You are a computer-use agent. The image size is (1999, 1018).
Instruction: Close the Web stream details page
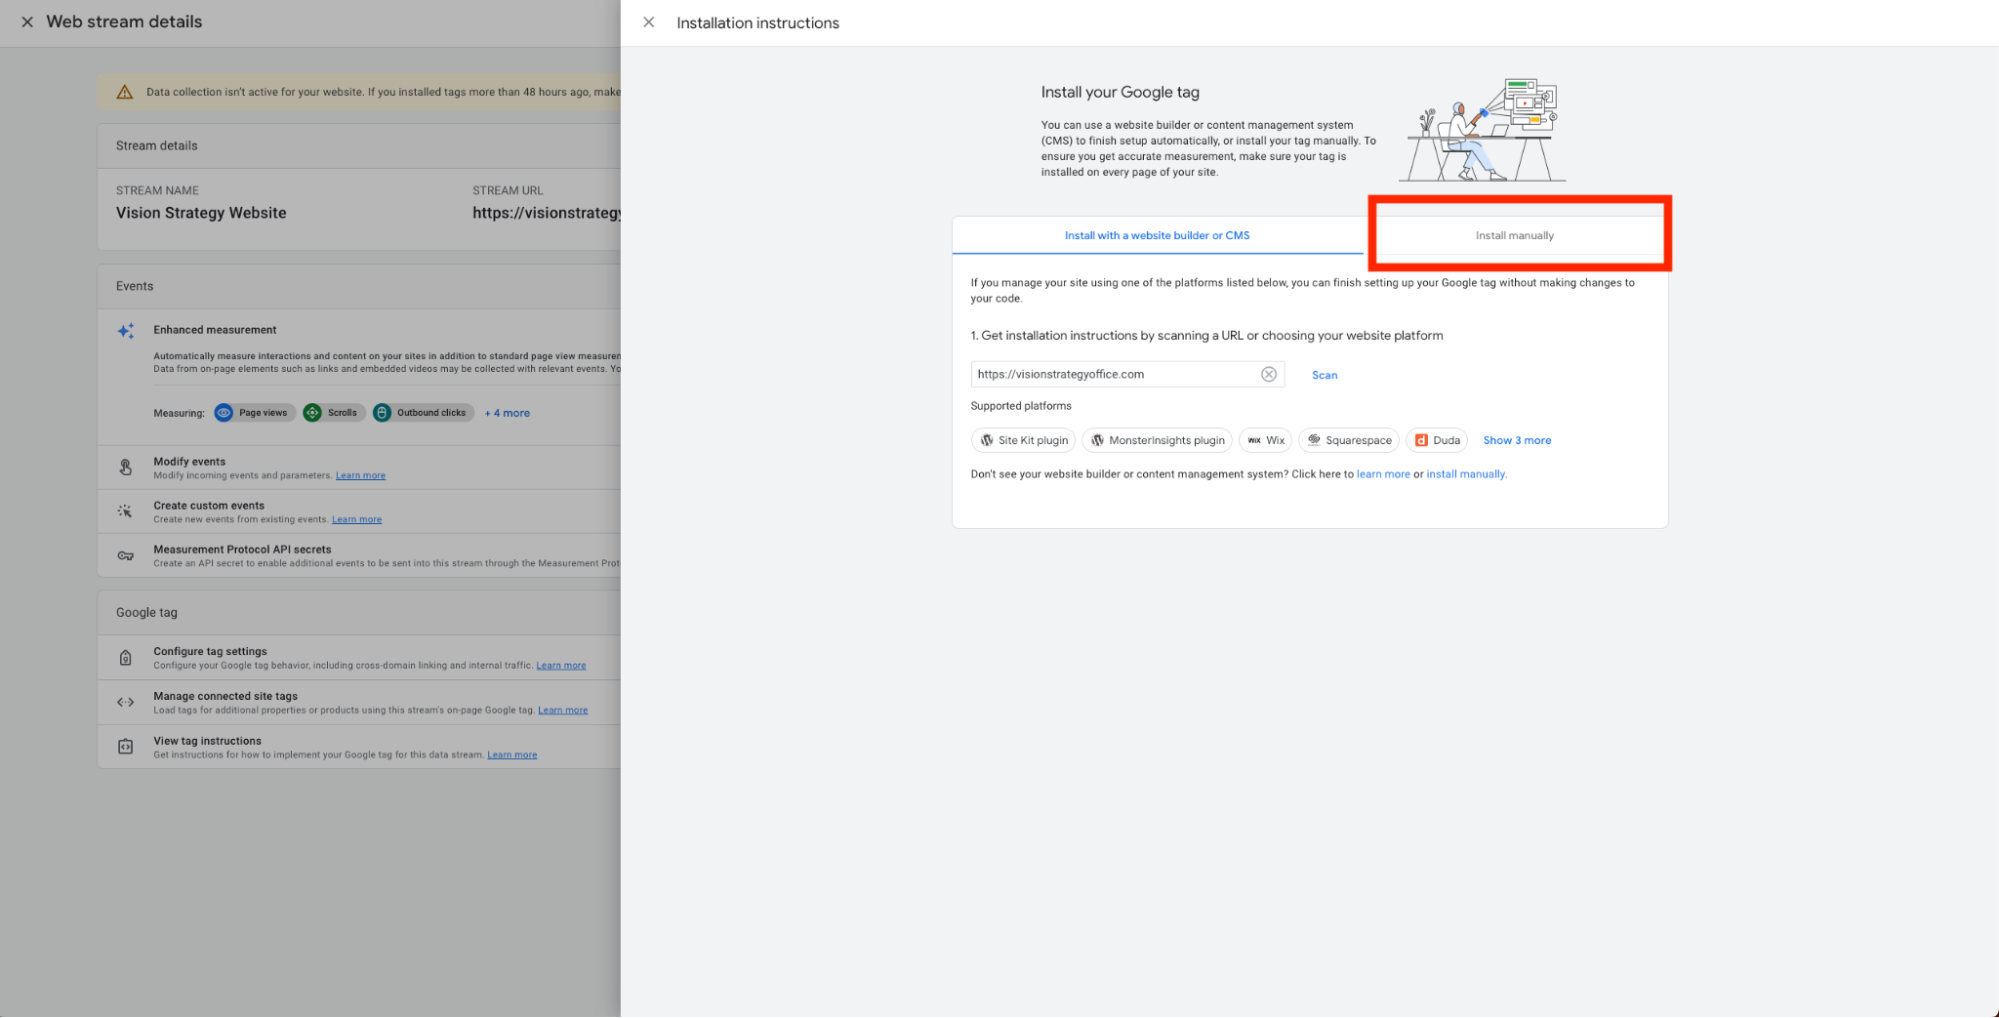point(27,22)
